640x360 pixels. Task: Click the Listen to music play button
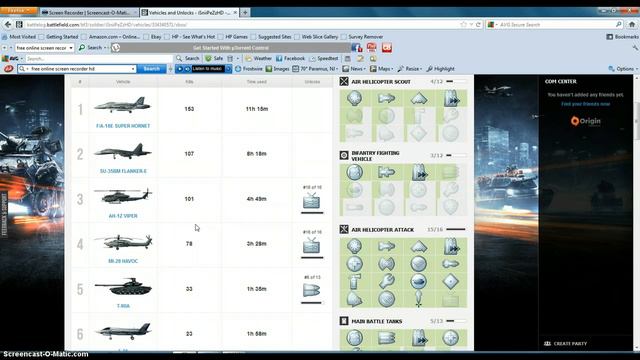(180, 69)
